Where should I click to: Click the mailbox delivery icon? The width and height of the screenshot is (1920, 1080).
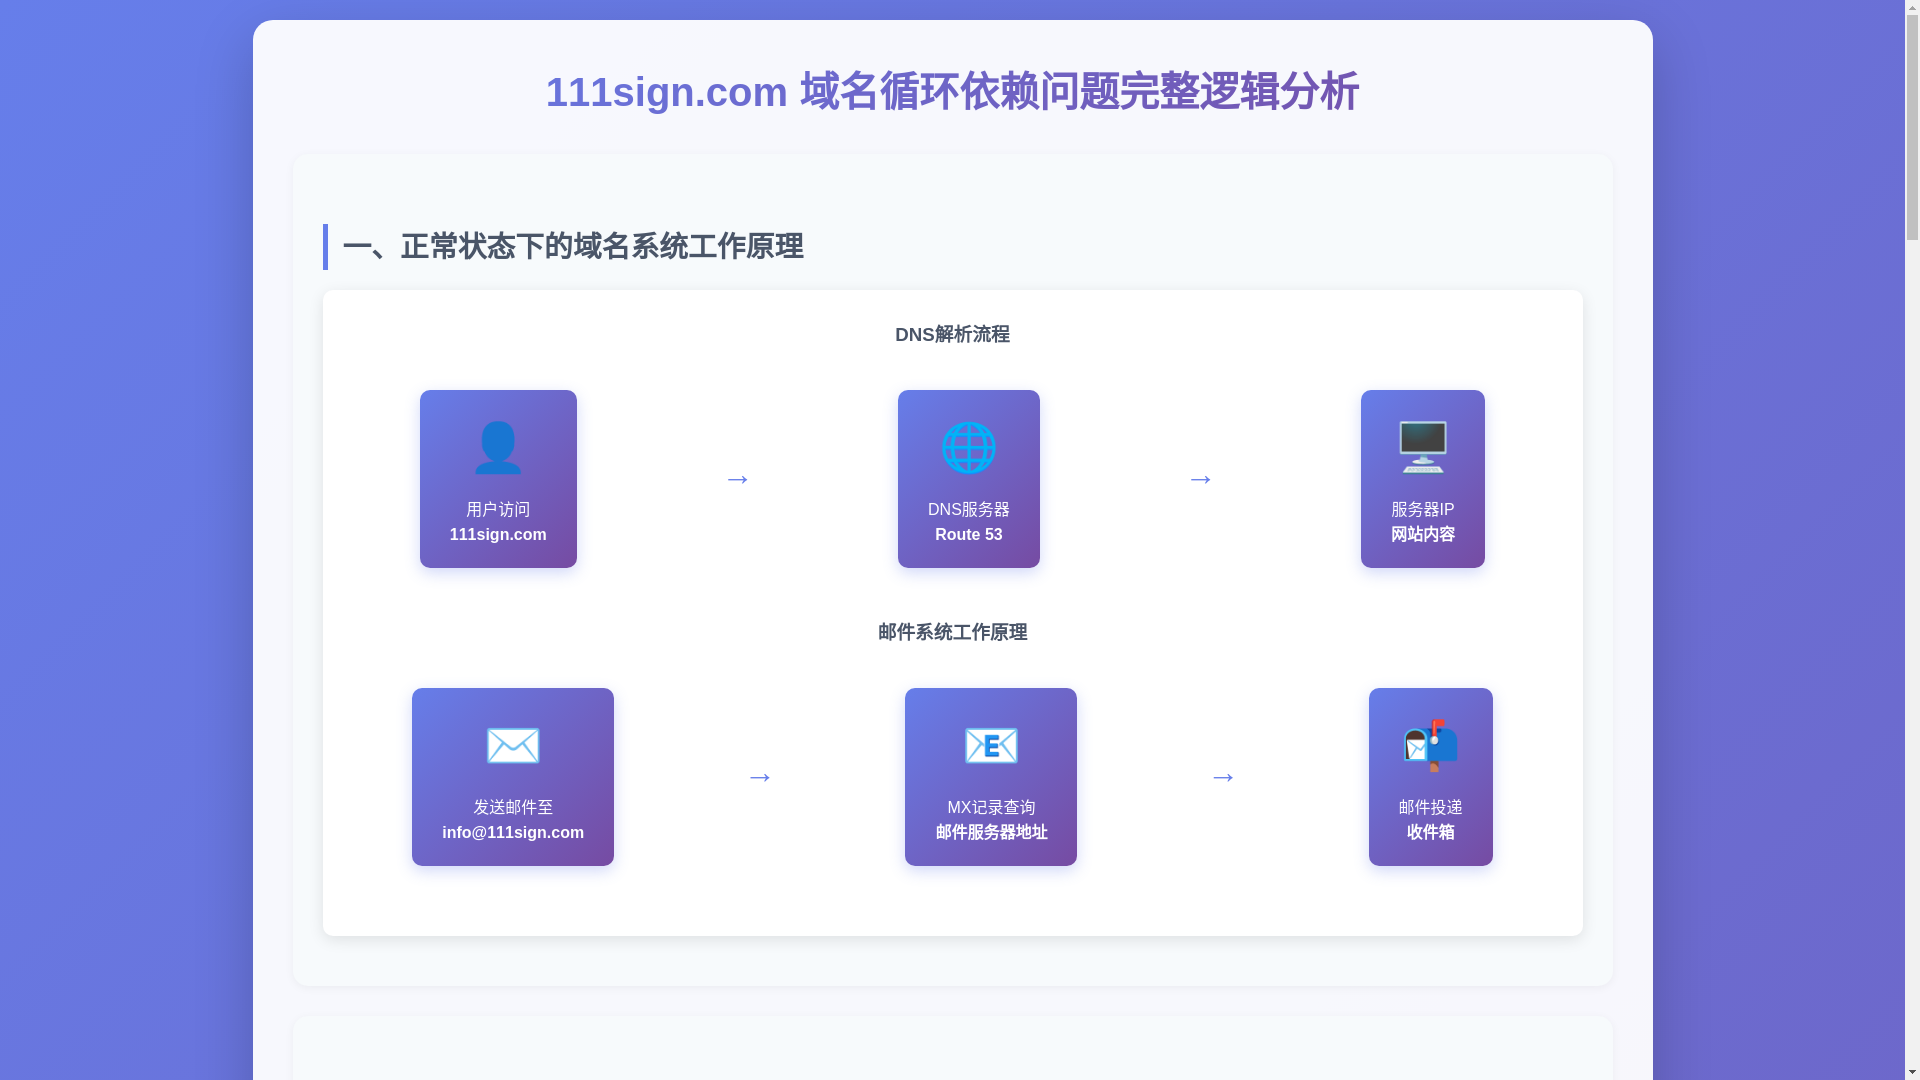tap(1430, 745)
